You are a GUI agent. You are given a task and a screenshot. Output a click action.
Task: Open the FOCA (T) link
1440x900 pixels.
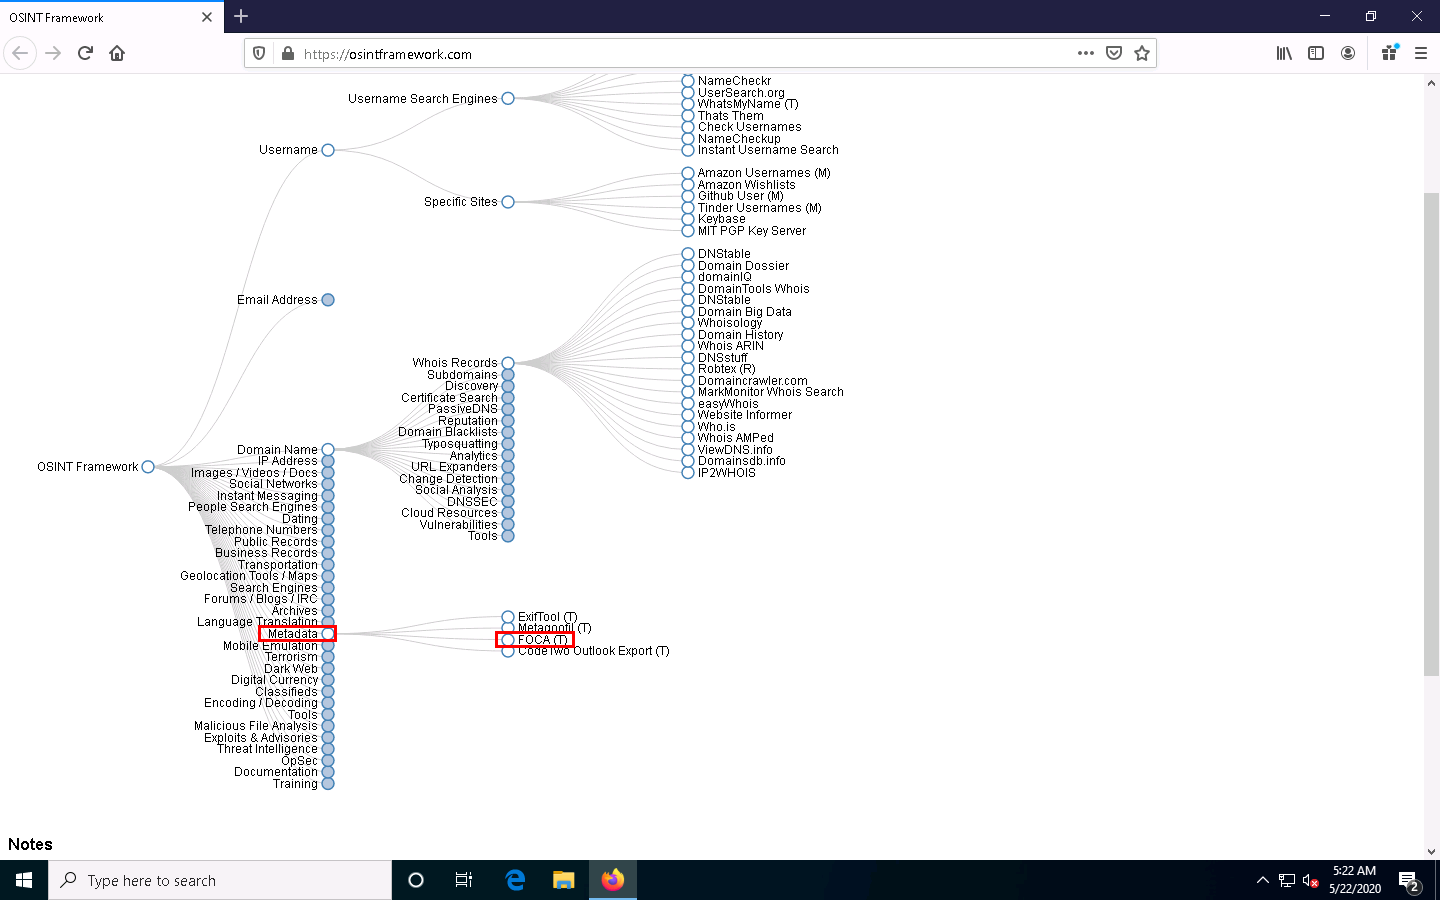pos(543,640)
